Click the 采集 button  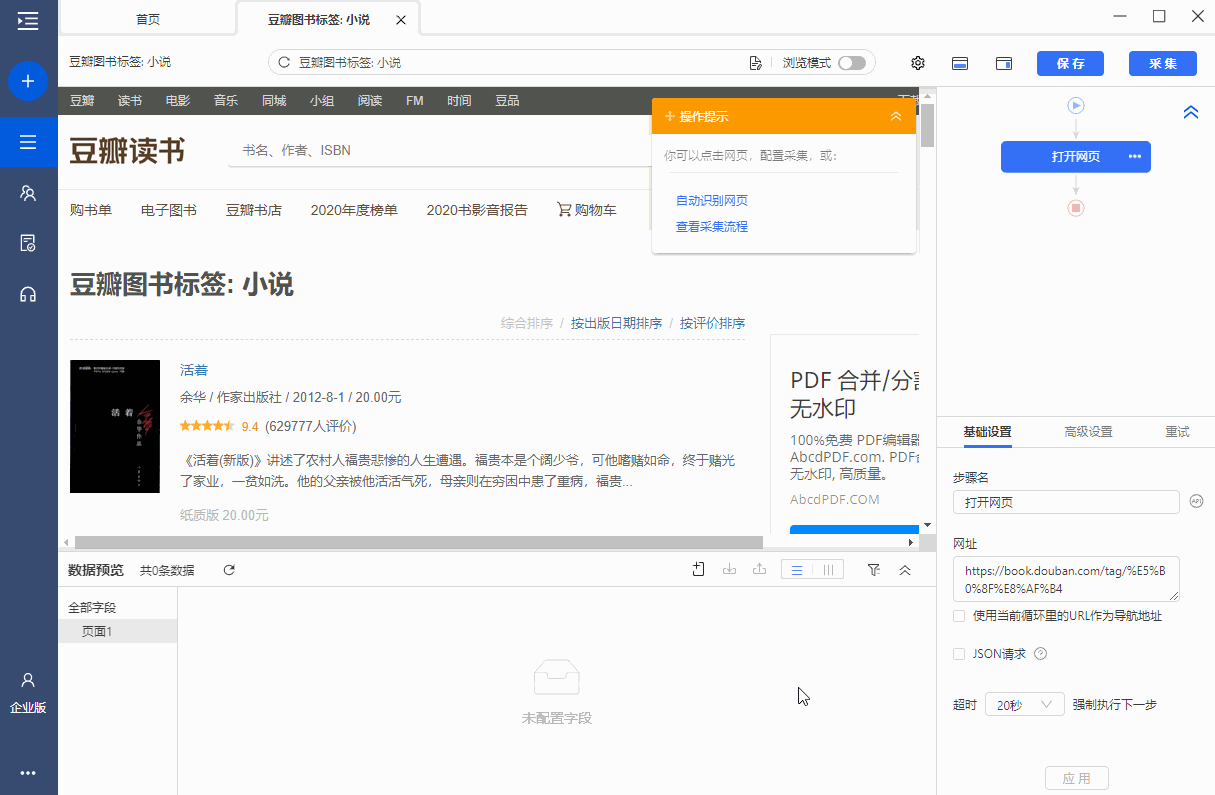pos(1163,63)
